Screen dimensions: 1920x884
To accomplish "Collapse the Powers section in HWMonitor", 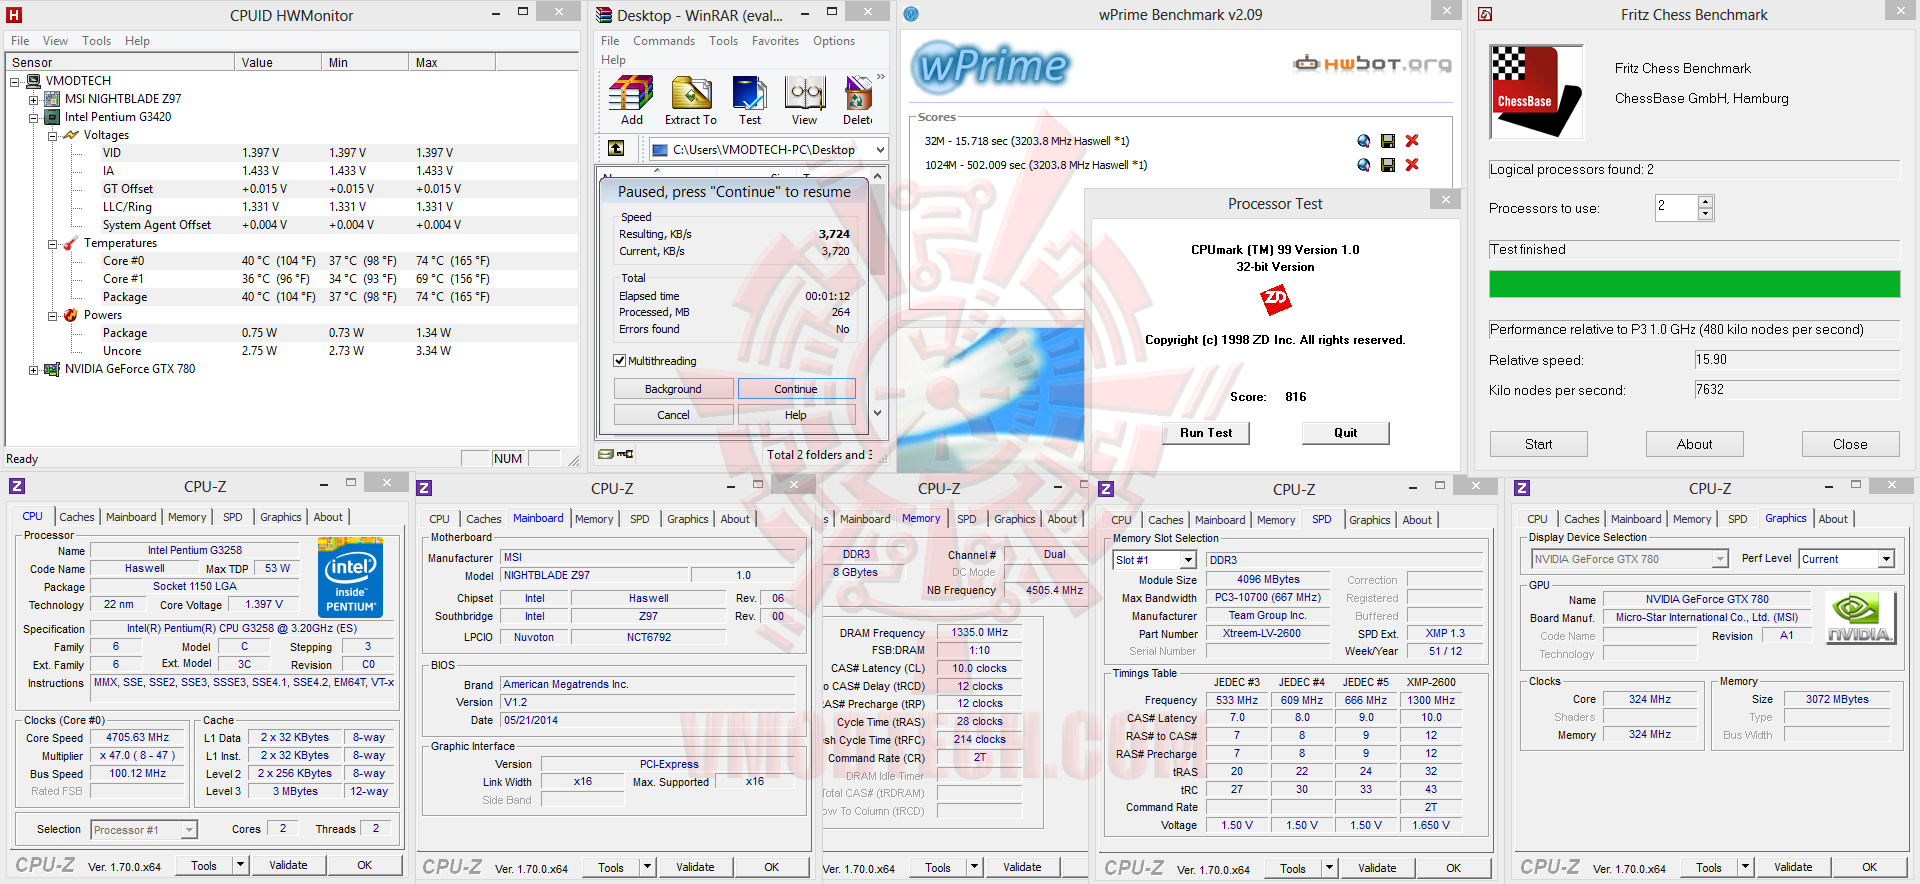I will (x=52, y=315).
